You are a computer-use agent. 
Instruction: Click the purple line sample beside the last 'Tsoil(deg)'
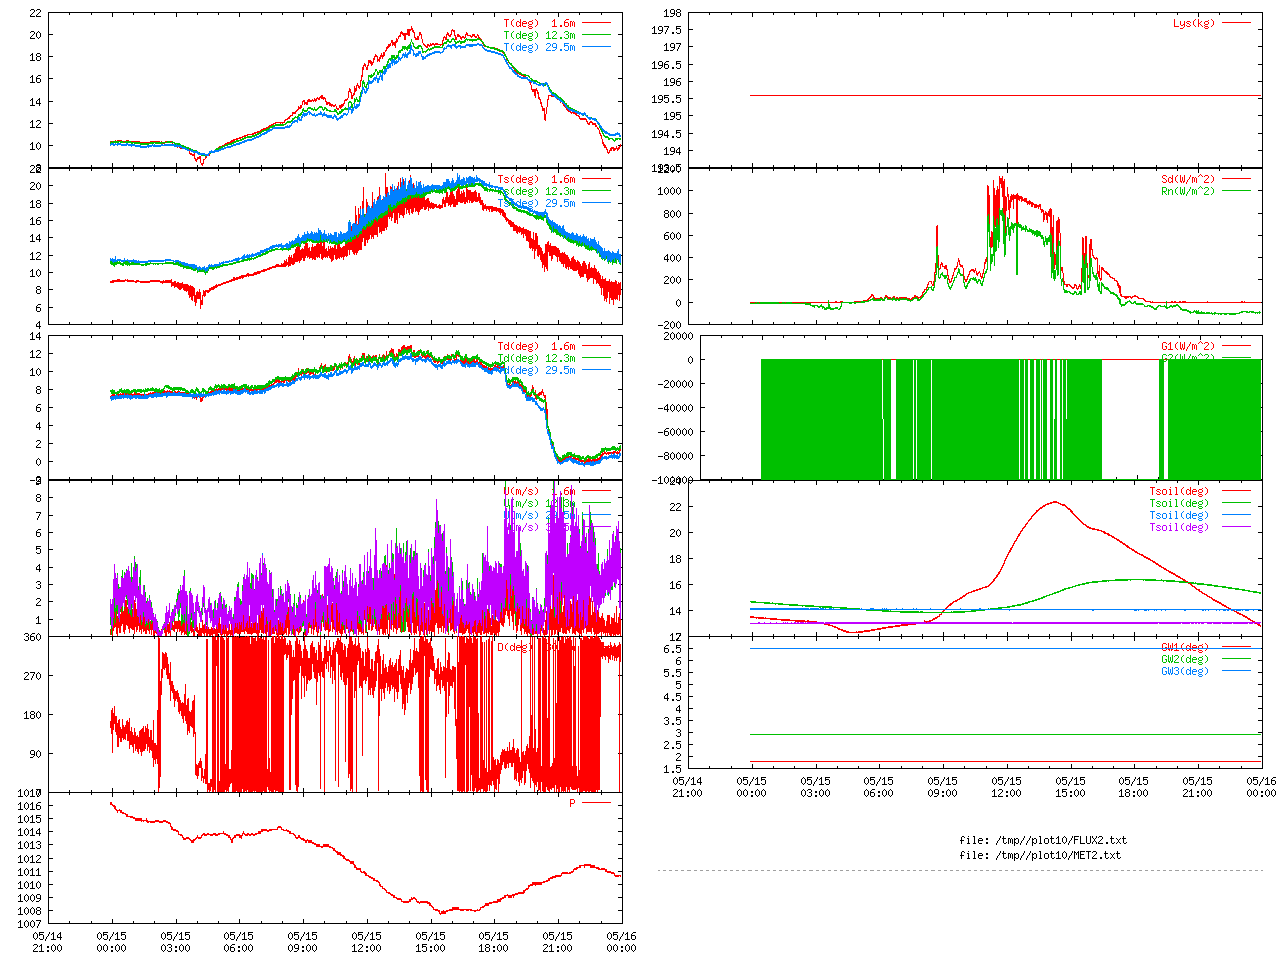coord(1236,527)
